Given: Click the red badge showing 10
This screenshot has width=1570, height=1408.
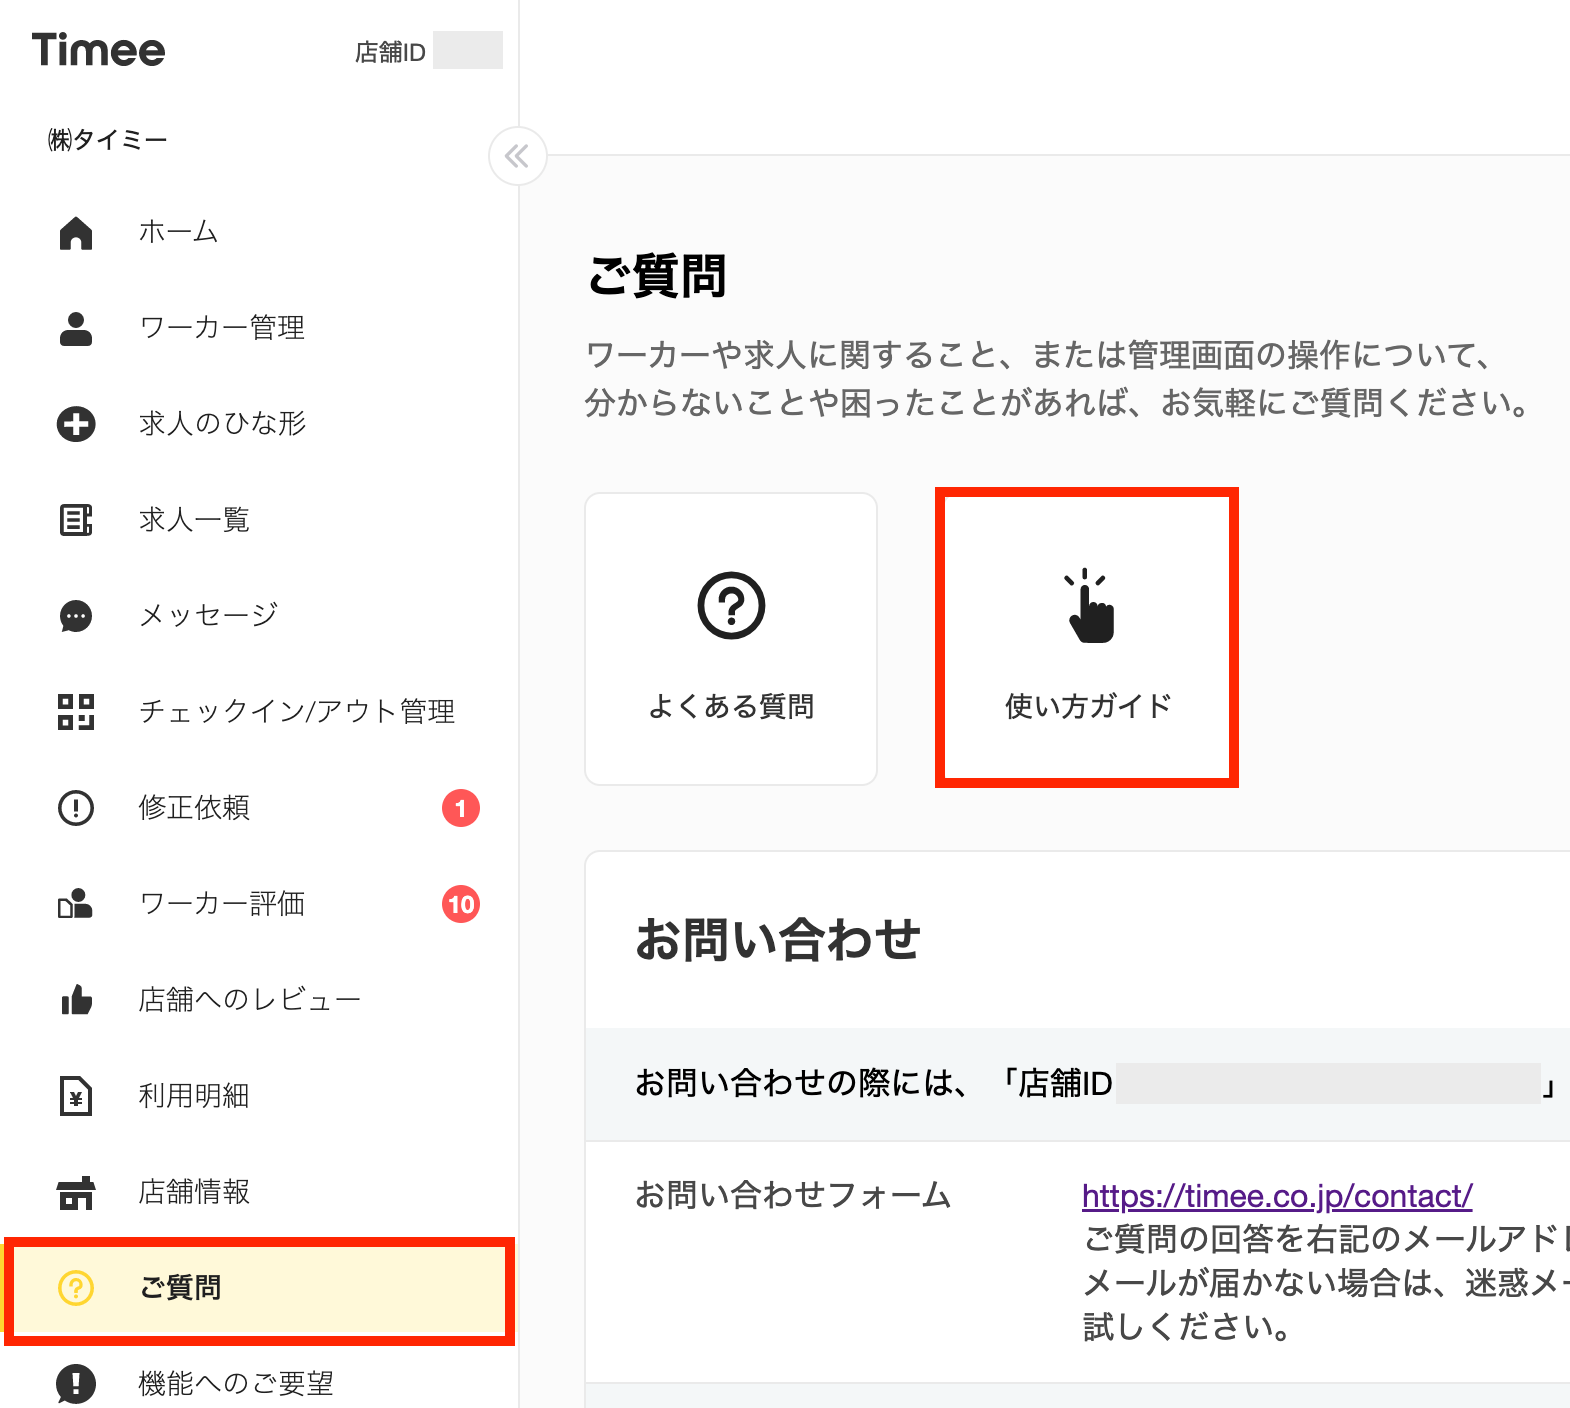Looking at the screenshot, I should click(461, 904).
